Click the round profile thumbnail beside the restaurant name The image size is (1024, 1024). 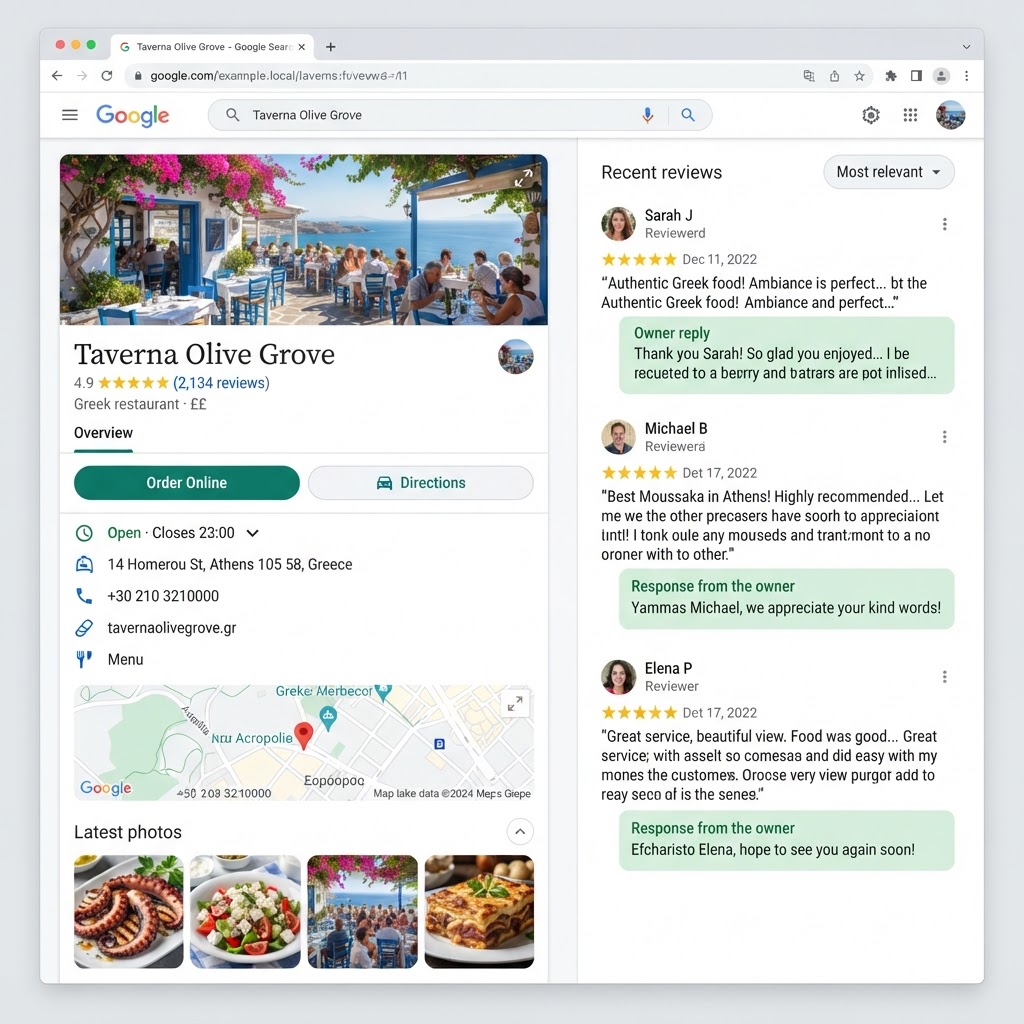tap(516, 357)
